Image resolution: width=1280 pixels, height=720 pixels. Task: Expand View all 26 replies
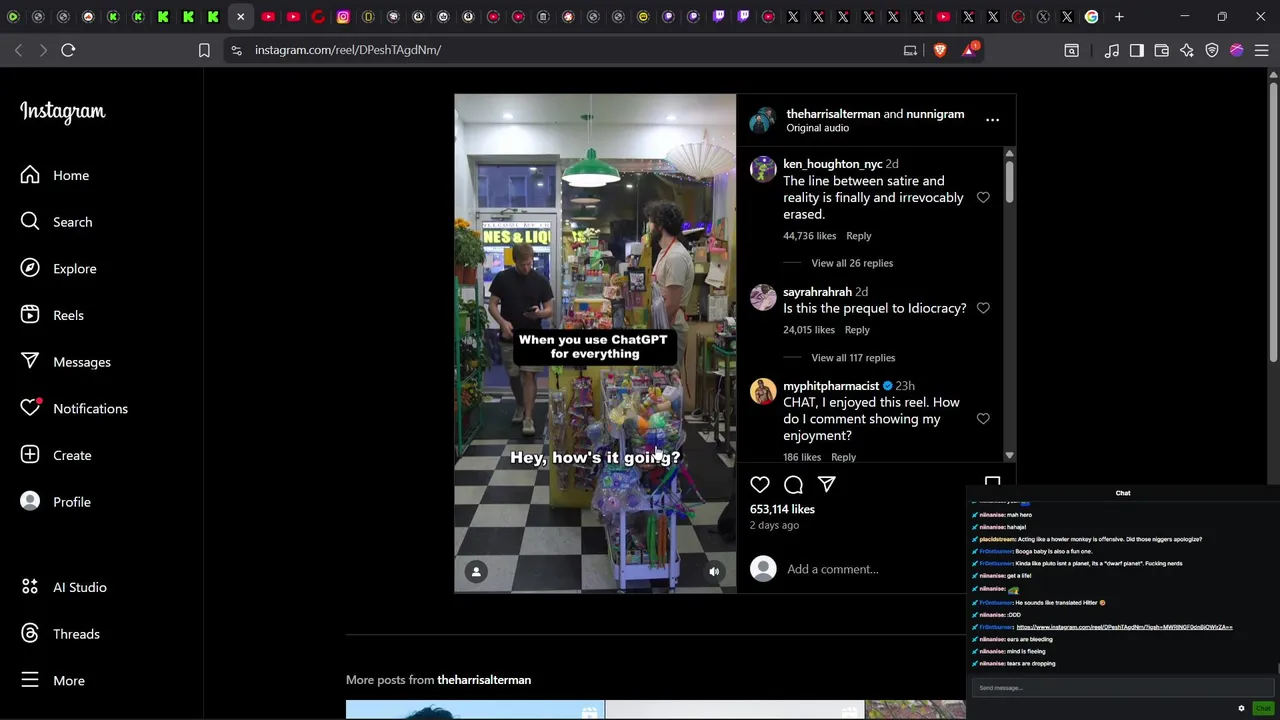852,263
